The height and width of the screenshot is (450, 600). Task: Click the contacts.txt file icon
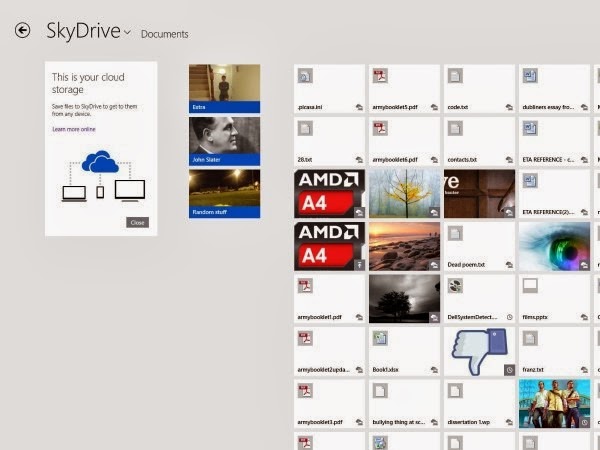click(x=455, y=128)
